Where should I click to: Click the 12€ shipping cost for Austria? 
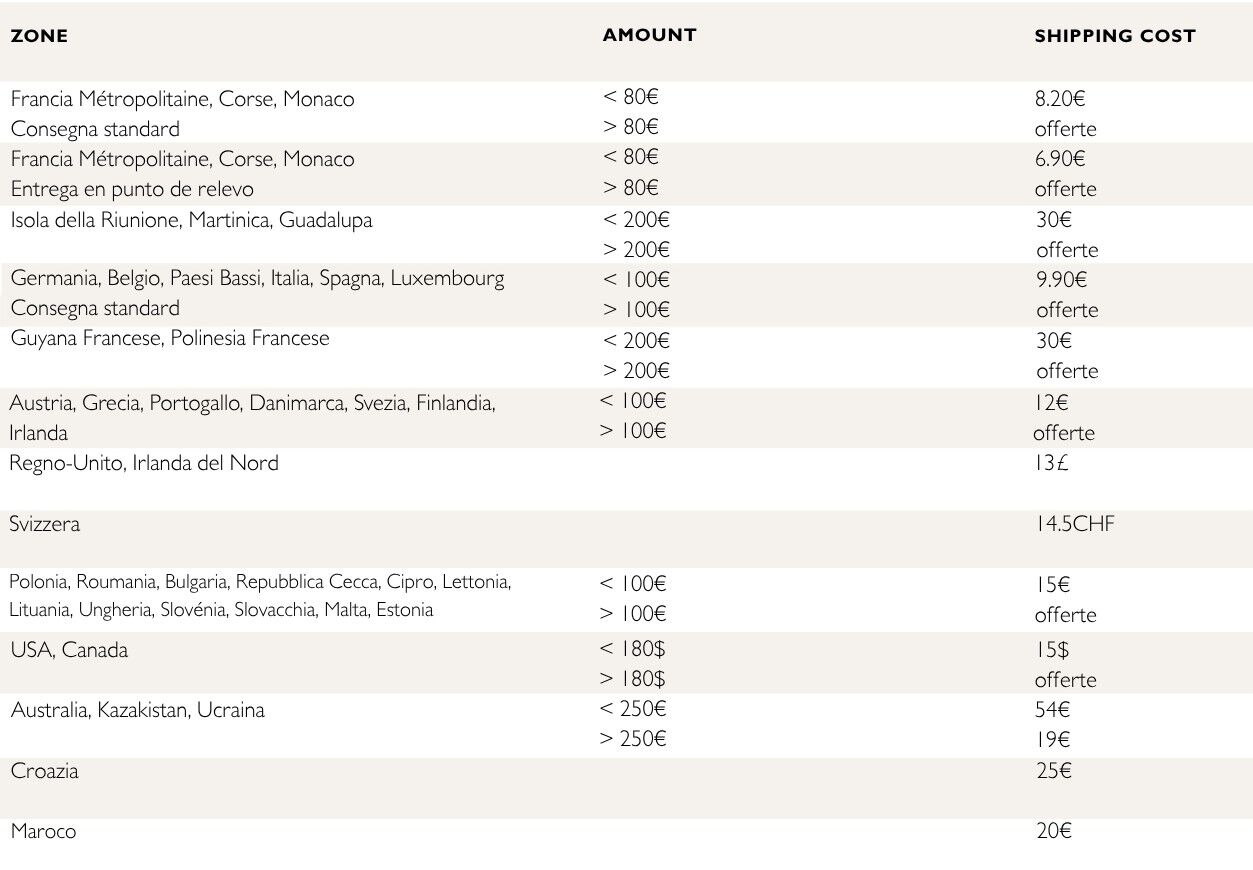pos(1052,403)
